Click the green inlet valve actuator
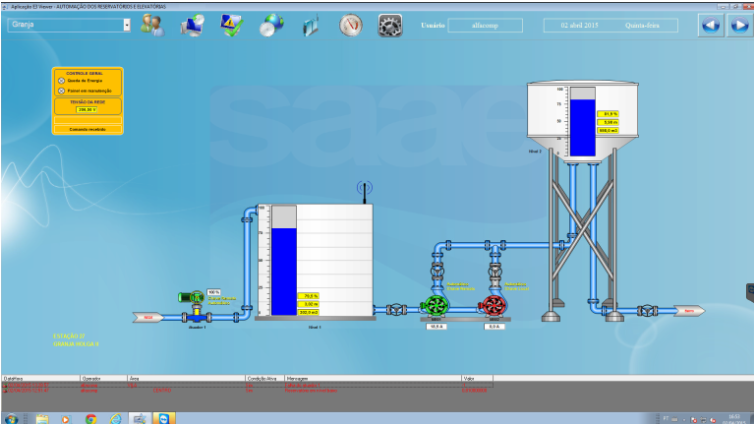 click(192, 297)
